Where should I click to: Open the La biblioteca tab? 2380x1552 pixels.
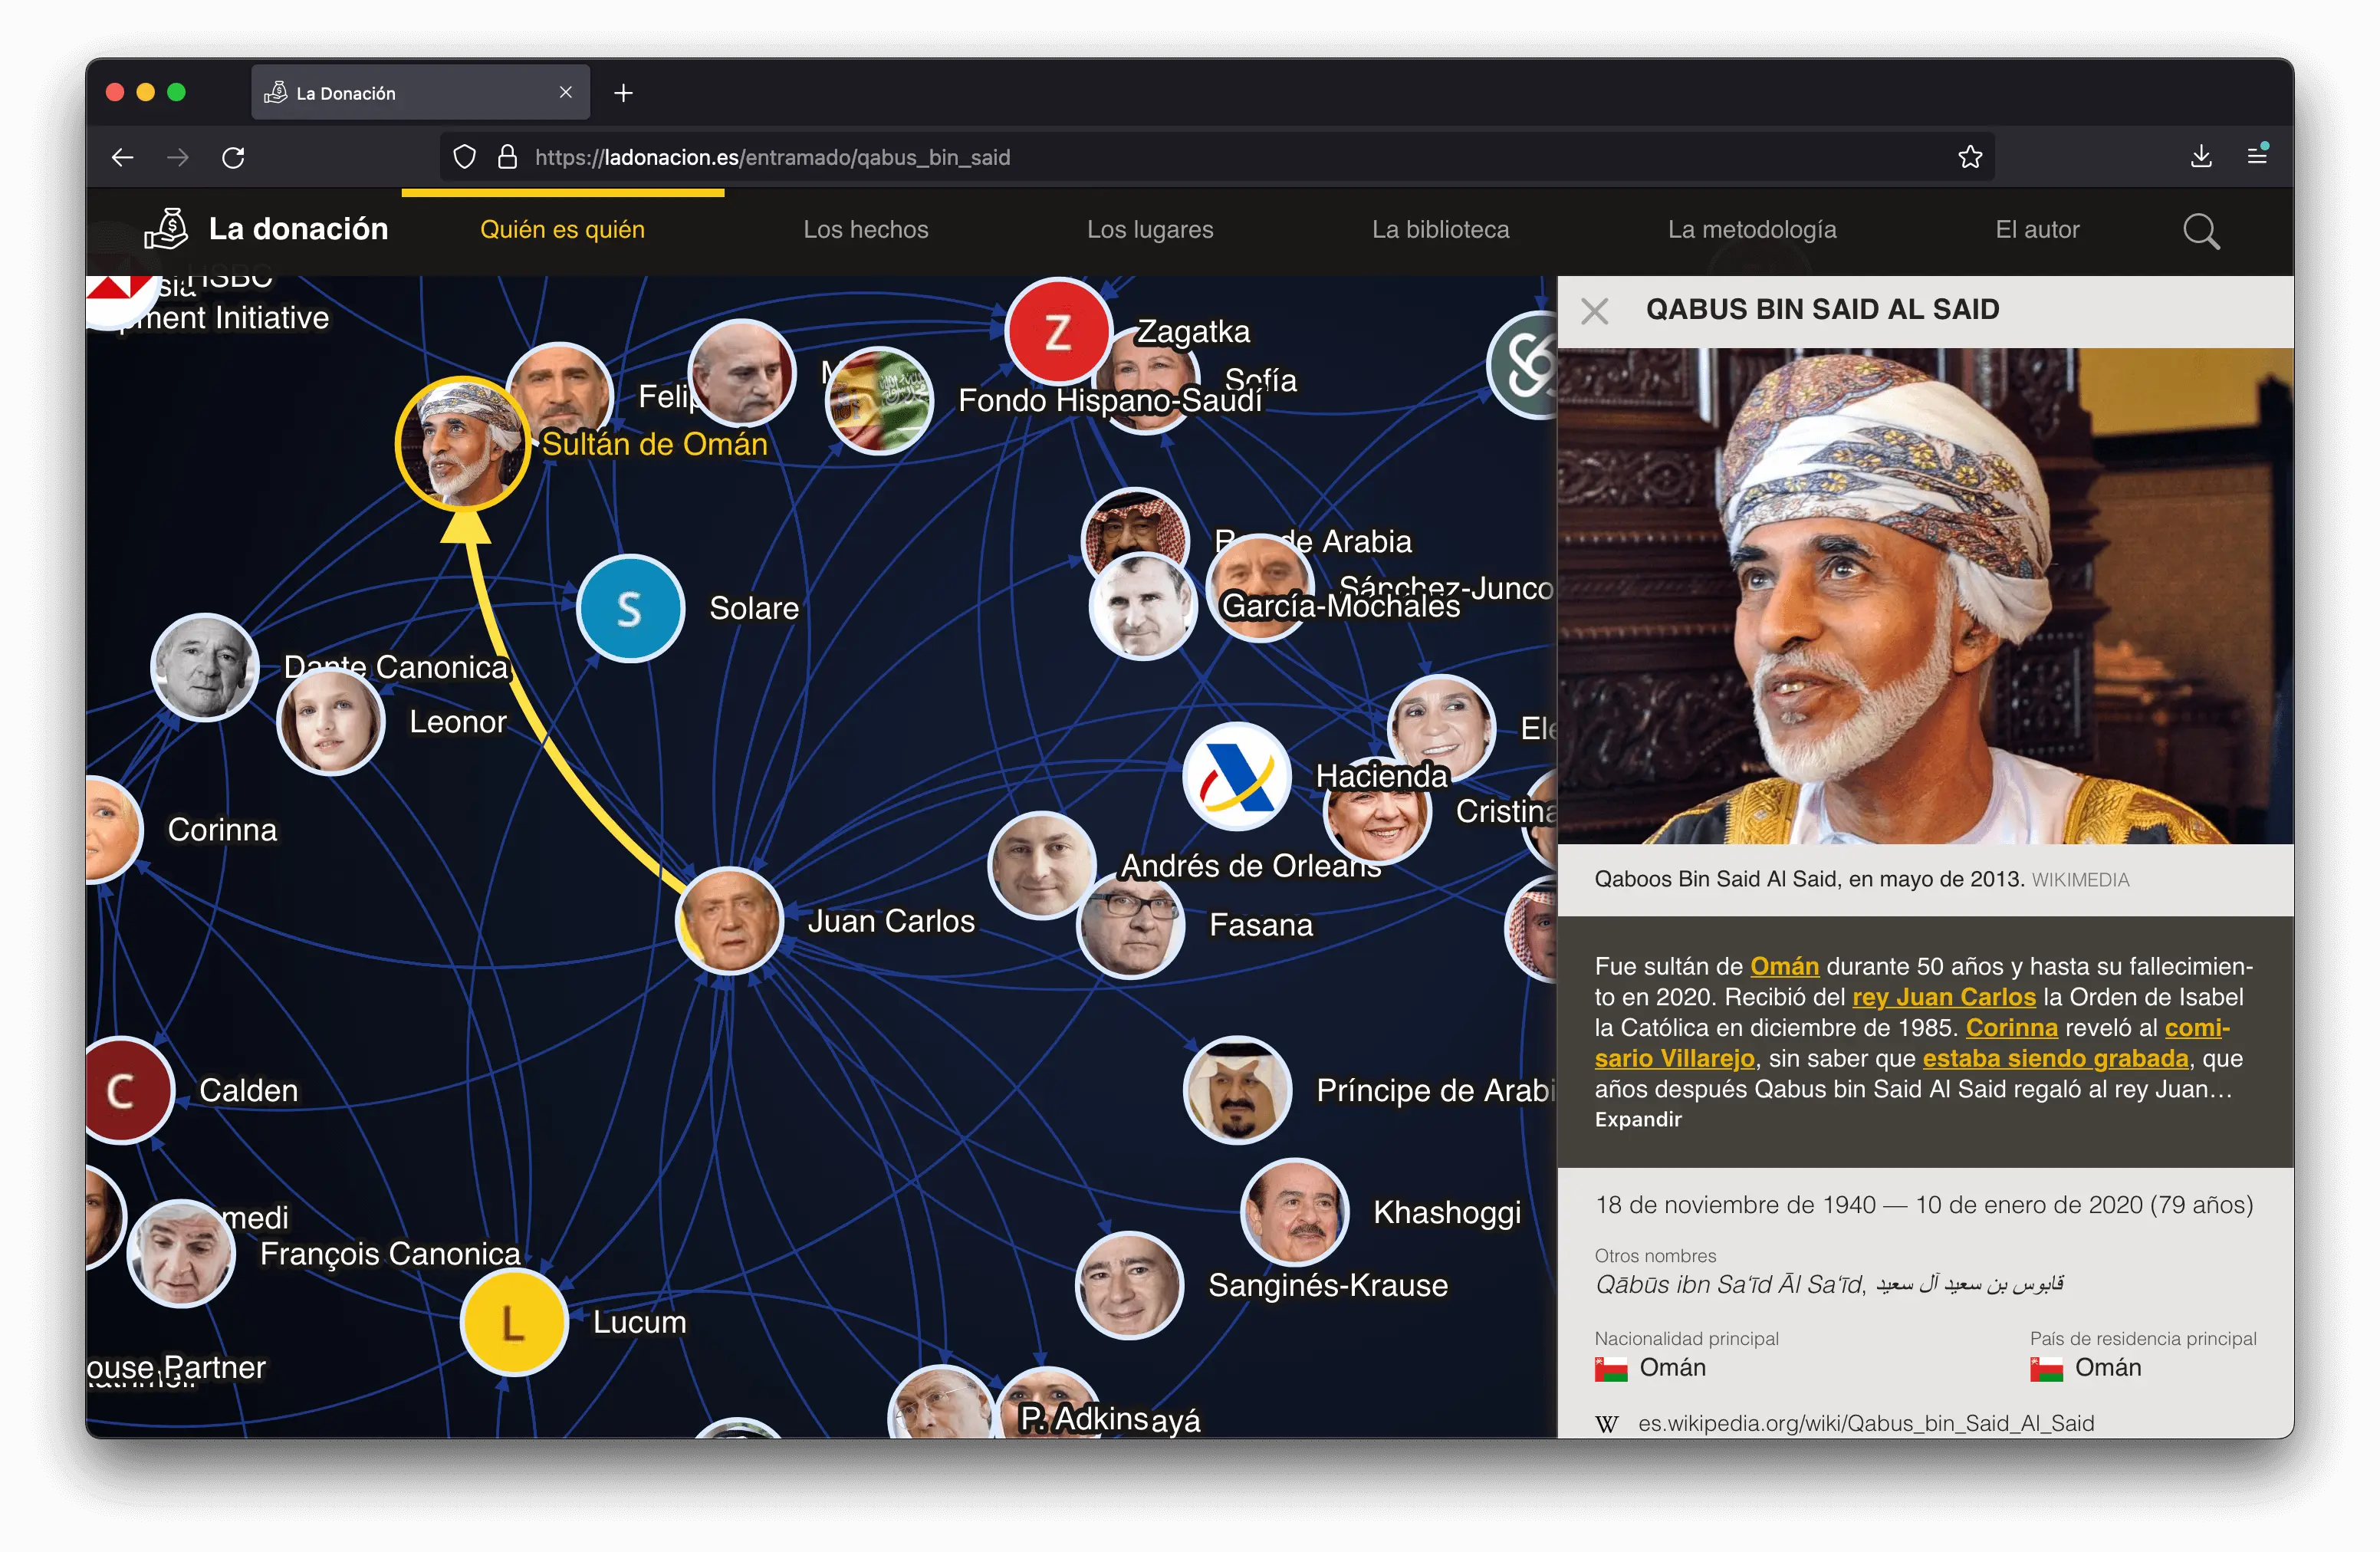point(1440,229)
